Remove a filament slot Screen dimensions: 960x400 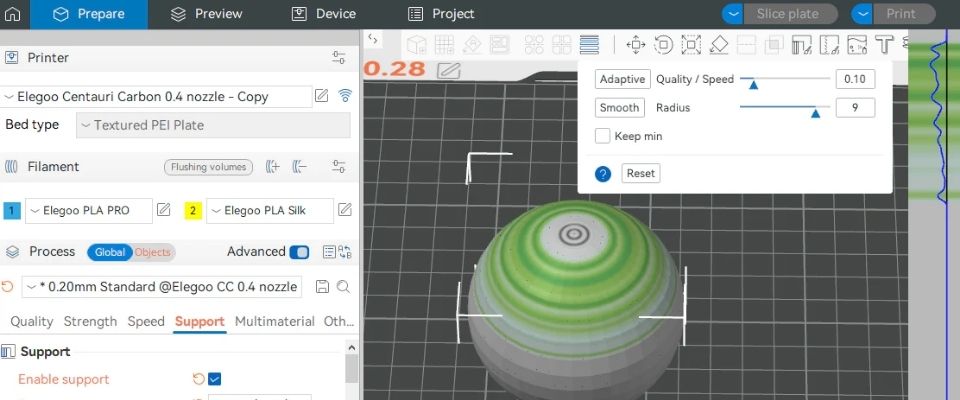pos(300,167)
